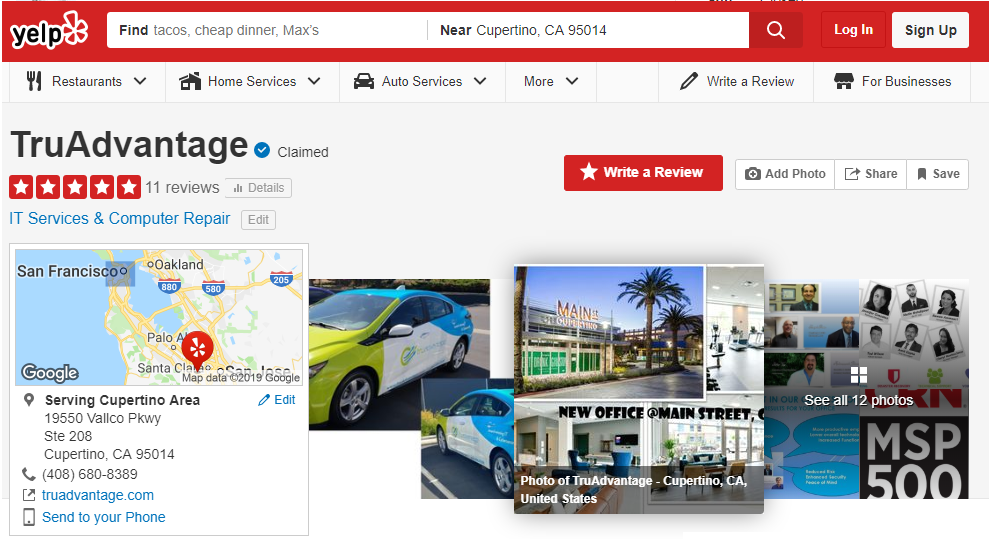
Task: Click the Claimed label
Action: pos(303,152)
